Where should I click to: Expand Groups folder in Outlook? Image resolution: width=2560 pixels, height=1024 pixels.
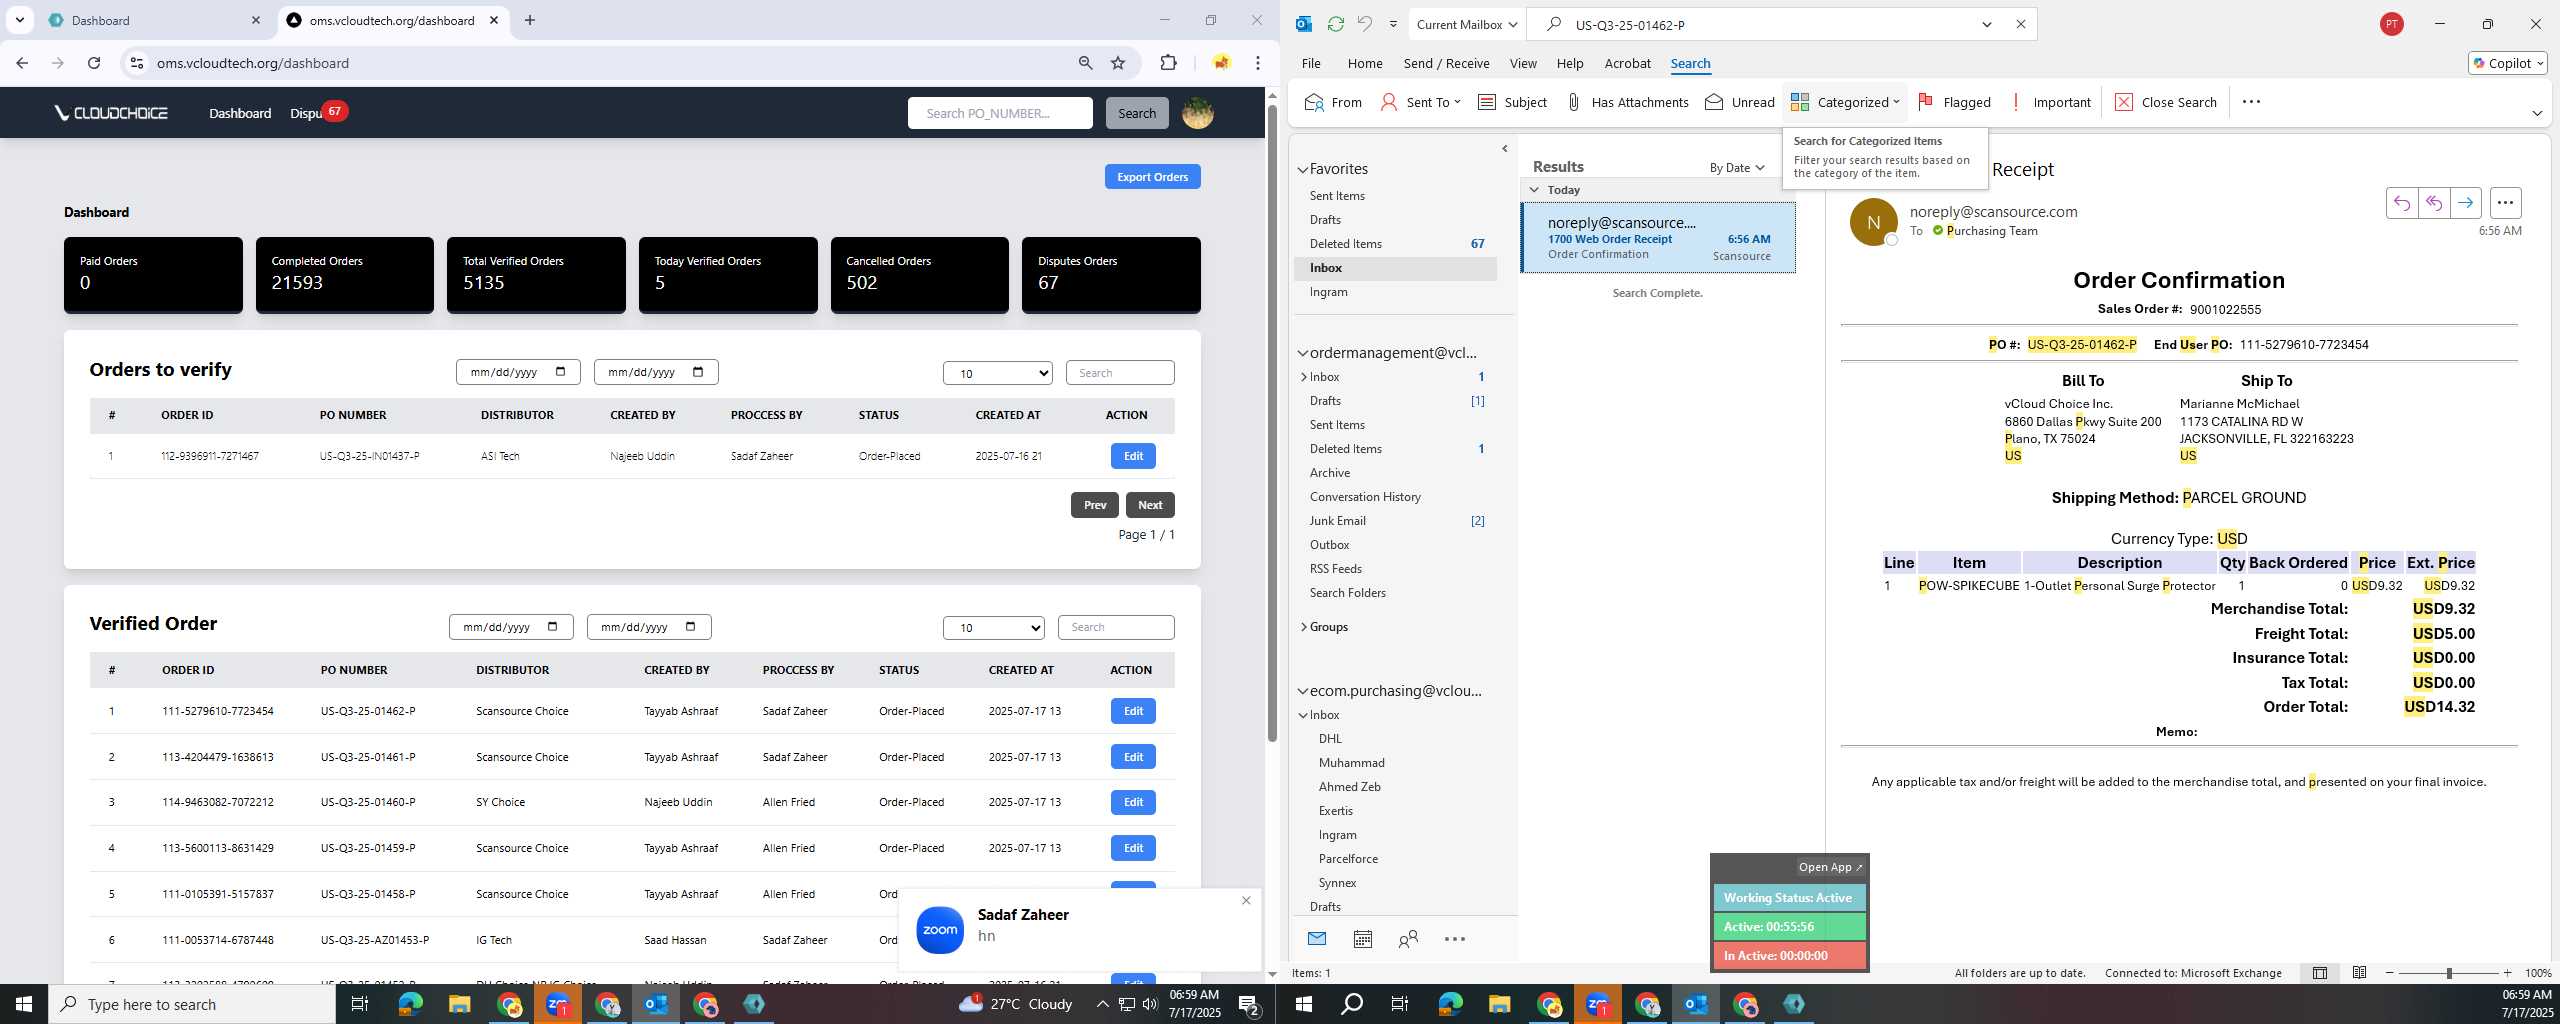coord(1303,627)
